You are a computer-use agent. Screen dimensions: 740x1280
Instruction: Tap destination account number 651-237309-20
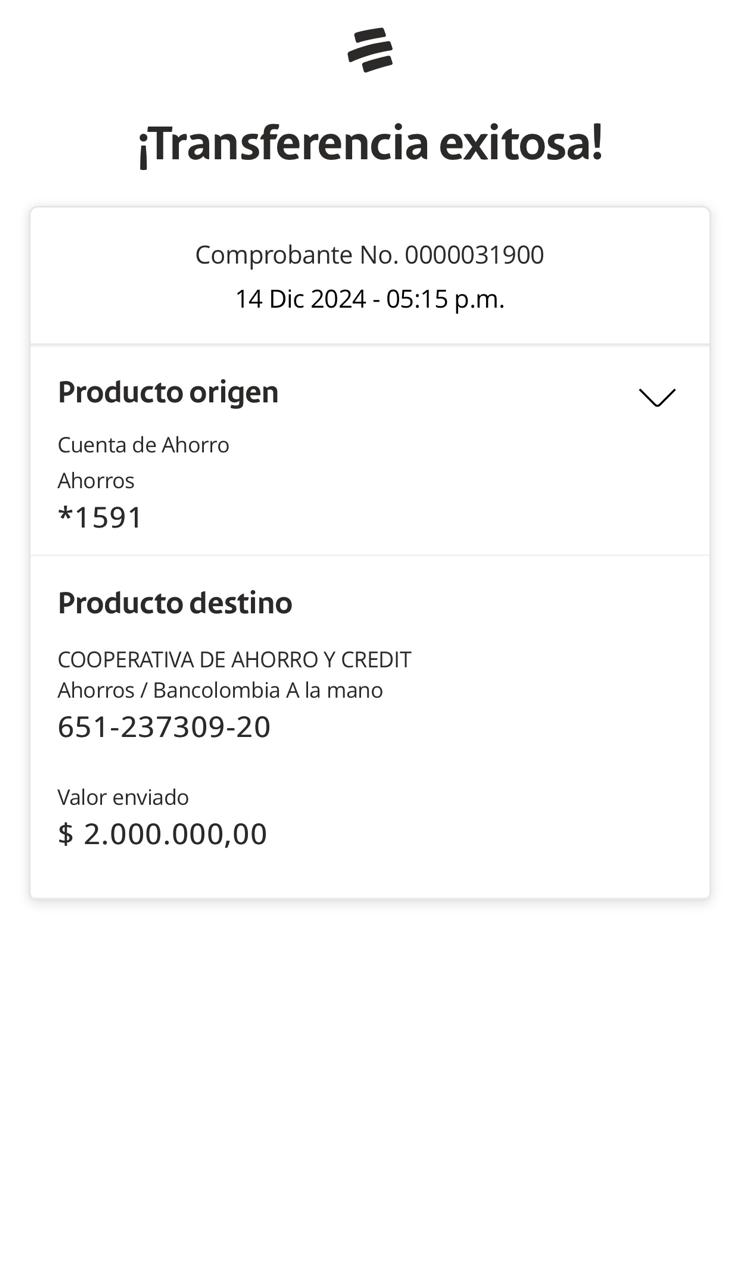click(164, 727)
